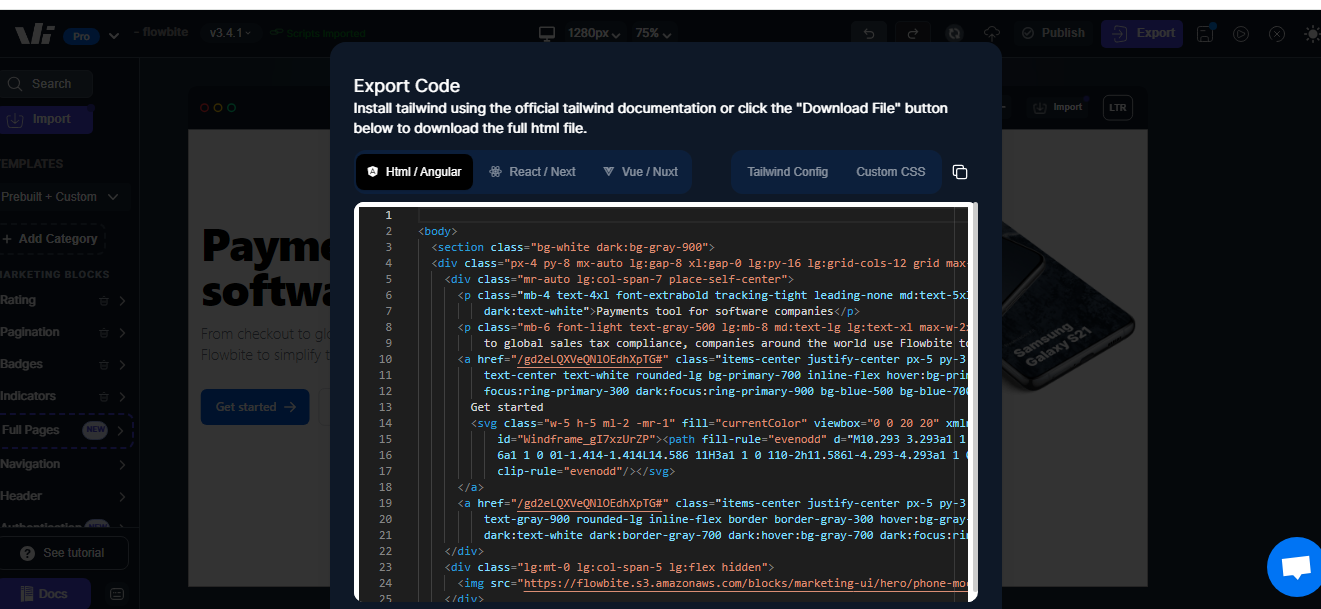The width and height of the screenshot is (1321, 609).
Task: Toggle the sun light-mode icon
Action: click(x=1312, y=33)
